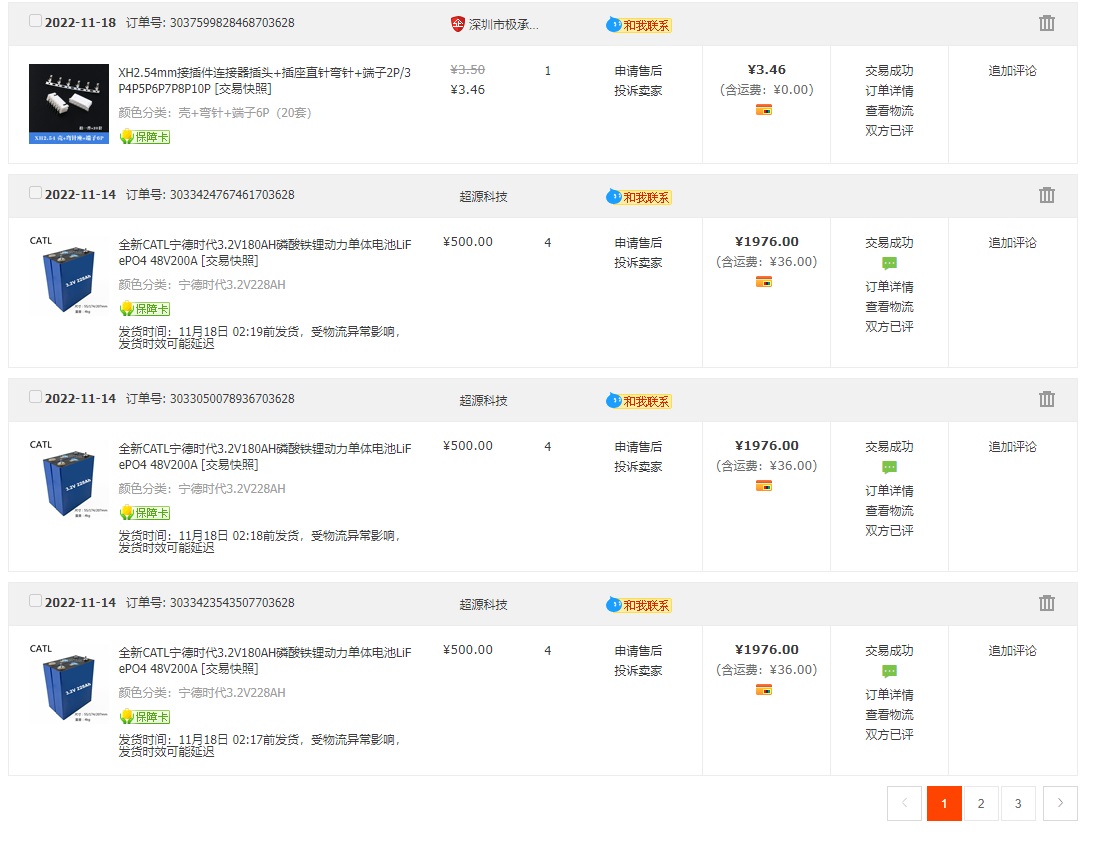Click 追加评论 for the XH2.54mm connector order
Viewport: 1105px width, 842px height.
click(1012, 71)
